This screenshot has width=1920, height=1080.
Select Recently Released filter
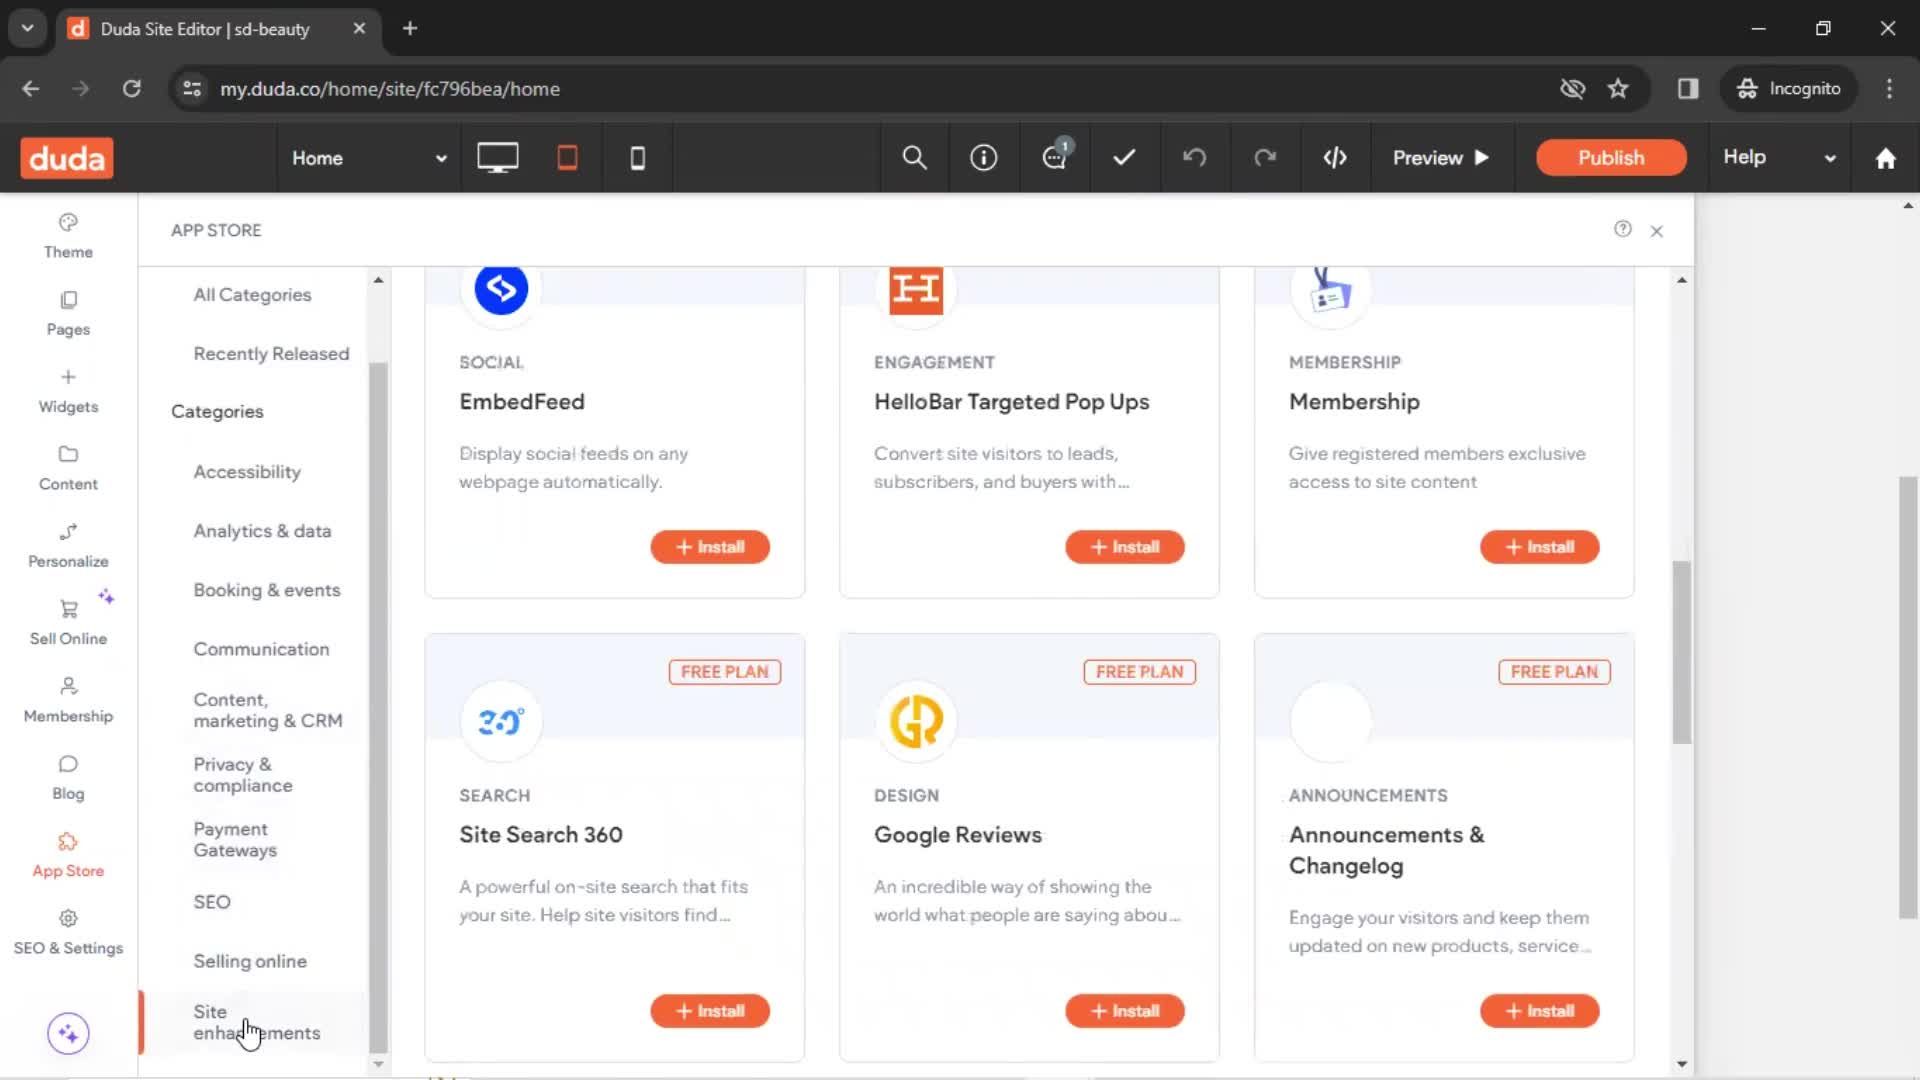[271, 354]
